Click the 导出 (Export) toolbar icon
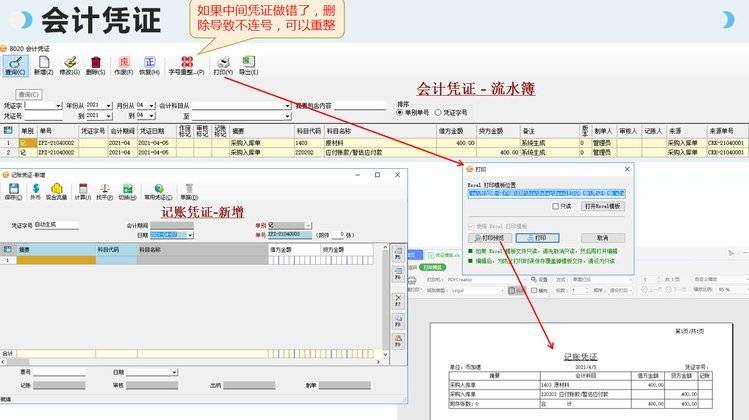The height and width of the screenshot is (420, 749). [x=248, y=64]
